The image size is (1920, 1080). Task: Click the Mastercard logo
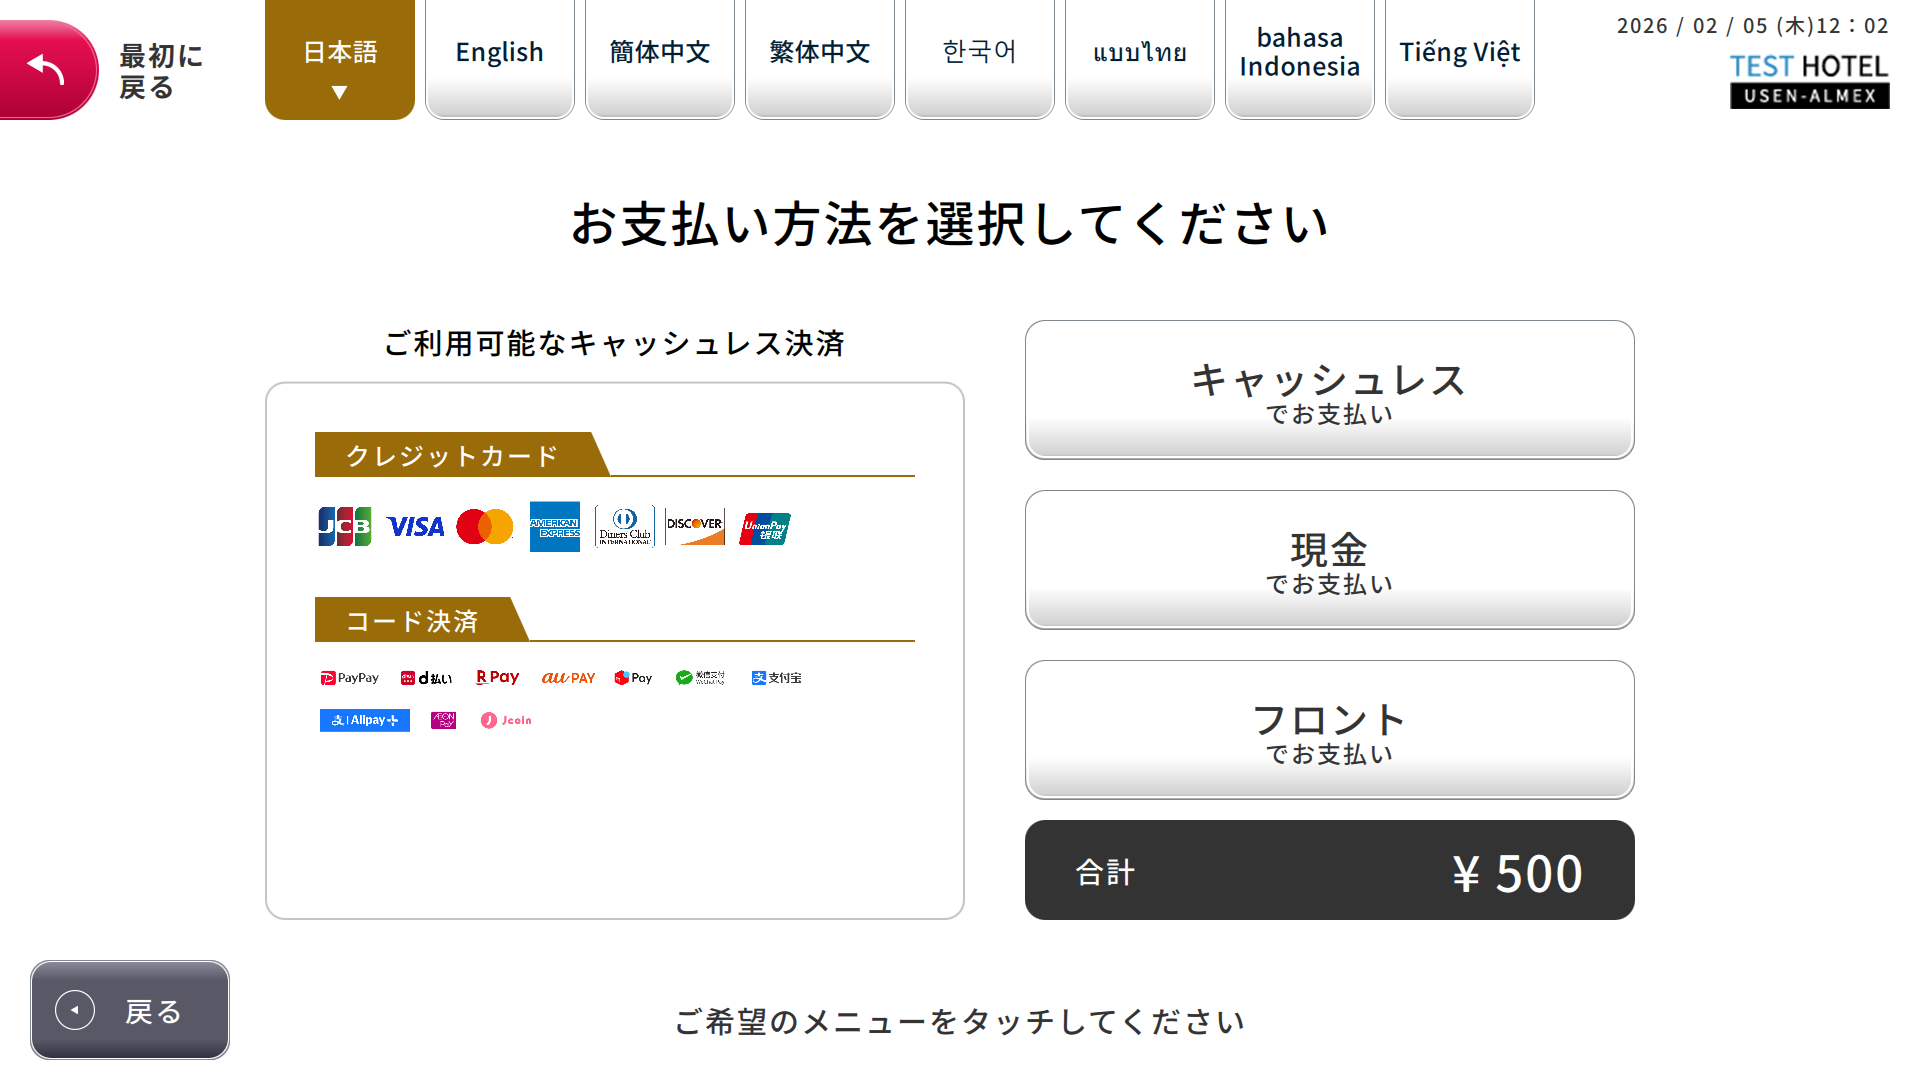tap(485, 527)
